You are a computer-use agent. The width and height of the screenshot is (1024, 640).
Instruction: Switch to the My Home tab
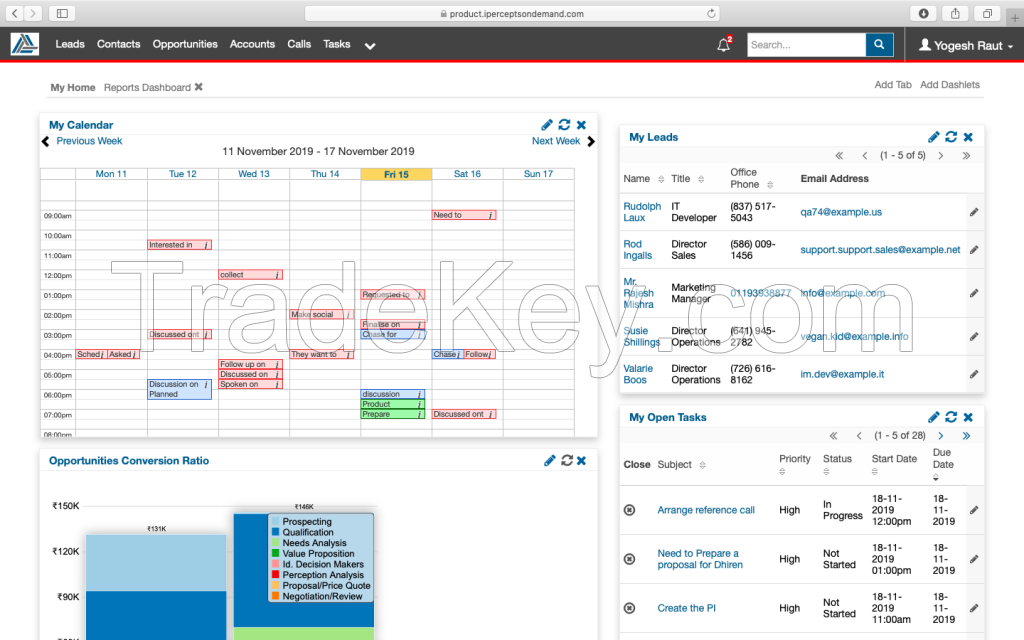[x=73, y=88]
